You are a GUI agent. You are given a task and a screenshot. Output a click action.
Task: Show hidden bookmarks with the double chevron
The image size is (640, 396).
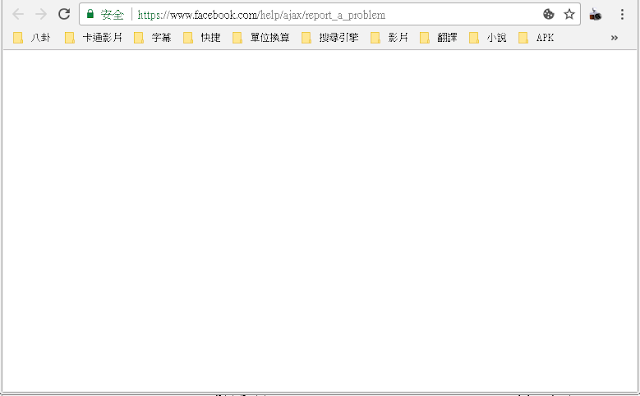614,38
